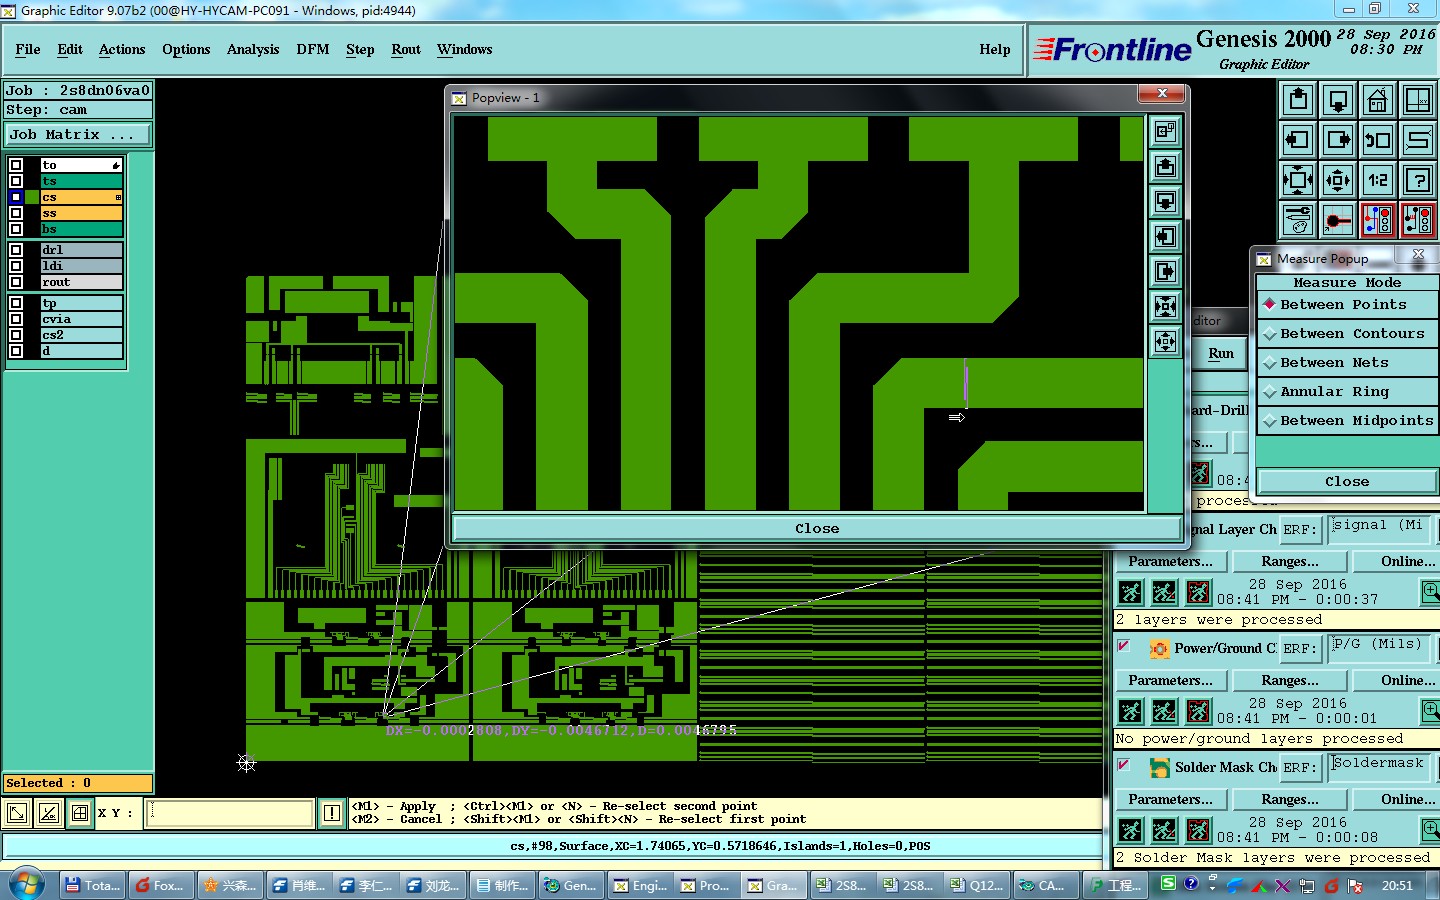
Task: Click the zoom in icon with small square
Action: (1338, 180)
